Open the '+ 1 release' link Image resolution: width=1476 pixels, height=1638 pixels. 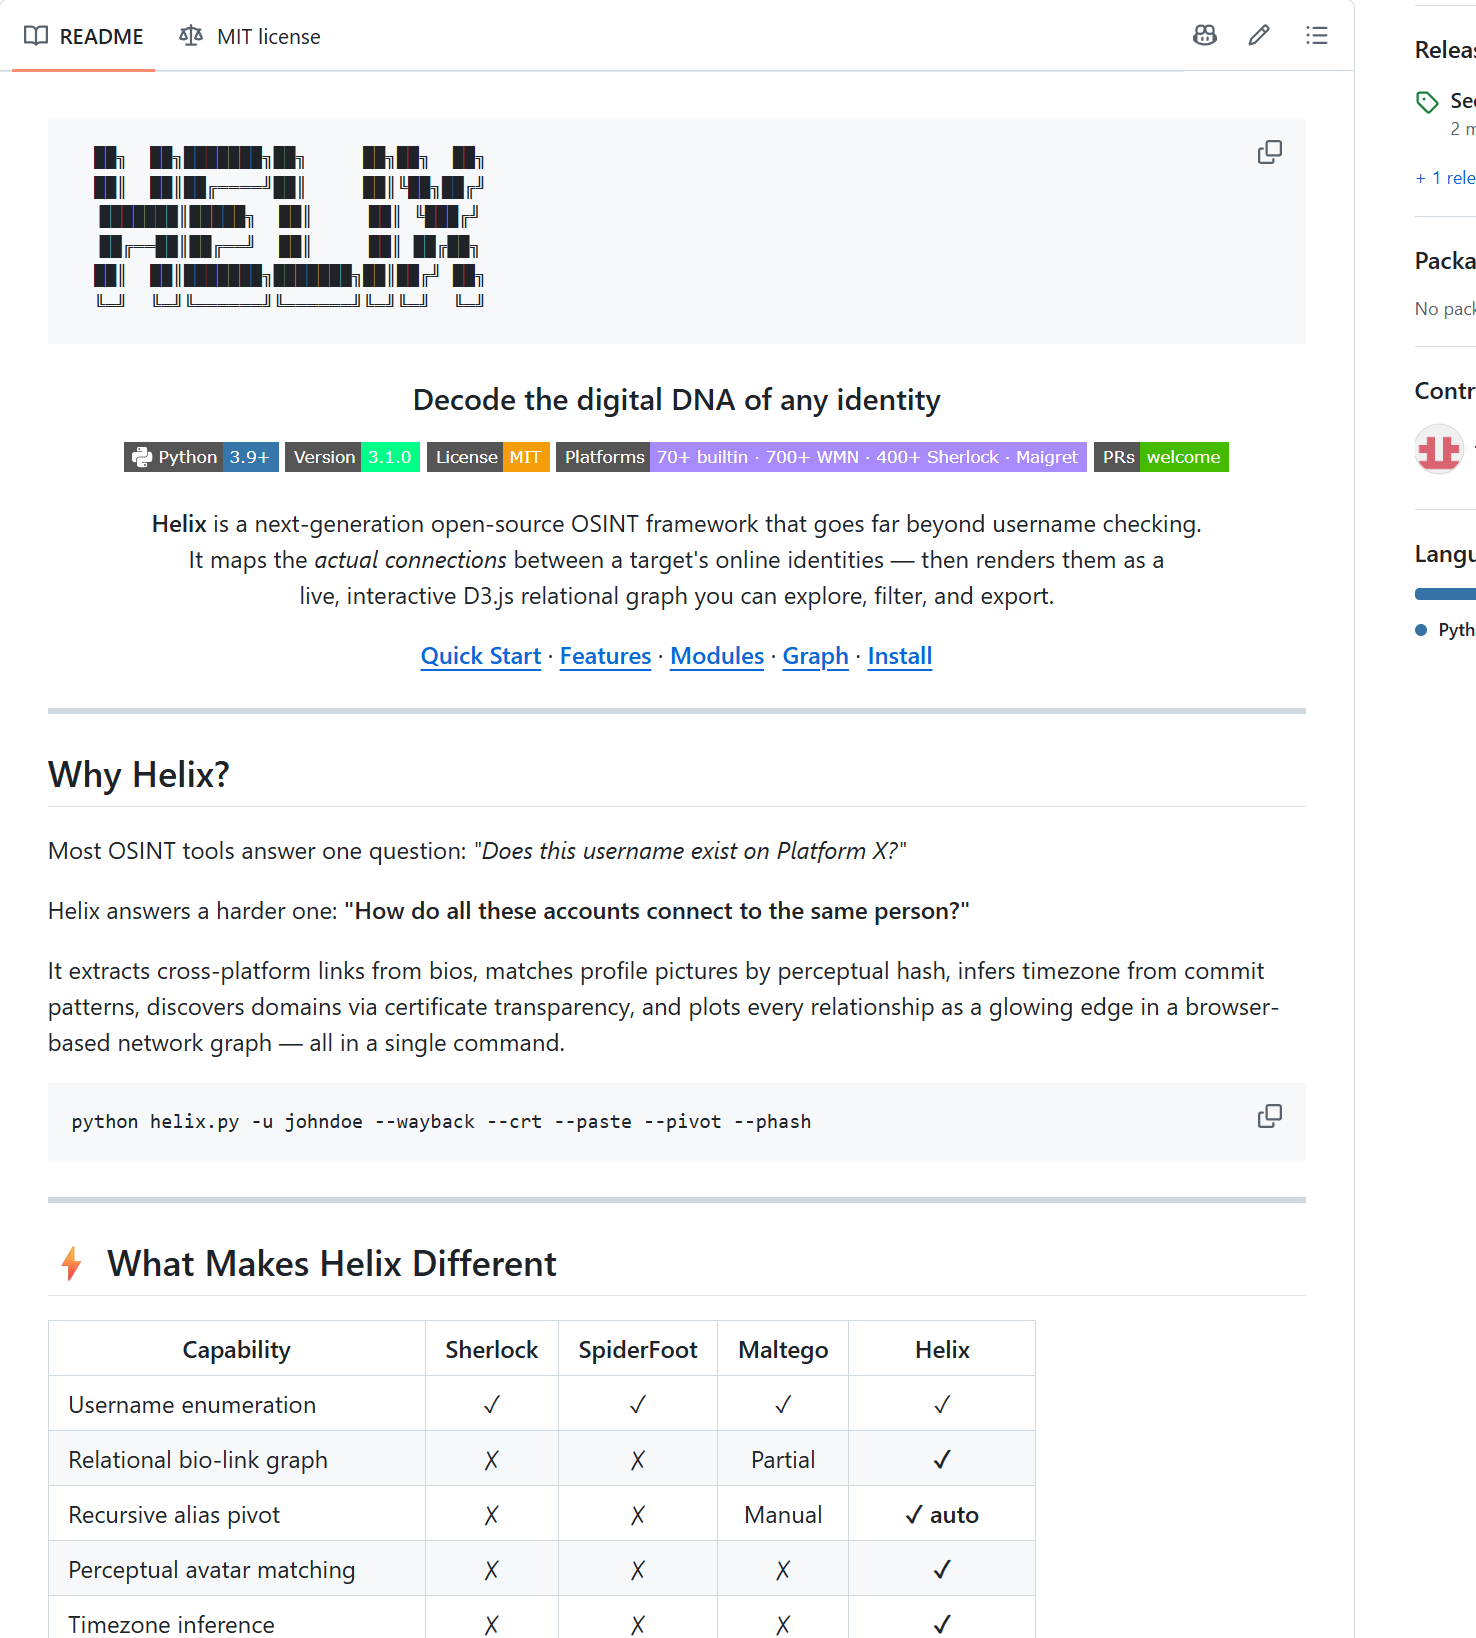pyautogui.click(x=1445, y=178)
